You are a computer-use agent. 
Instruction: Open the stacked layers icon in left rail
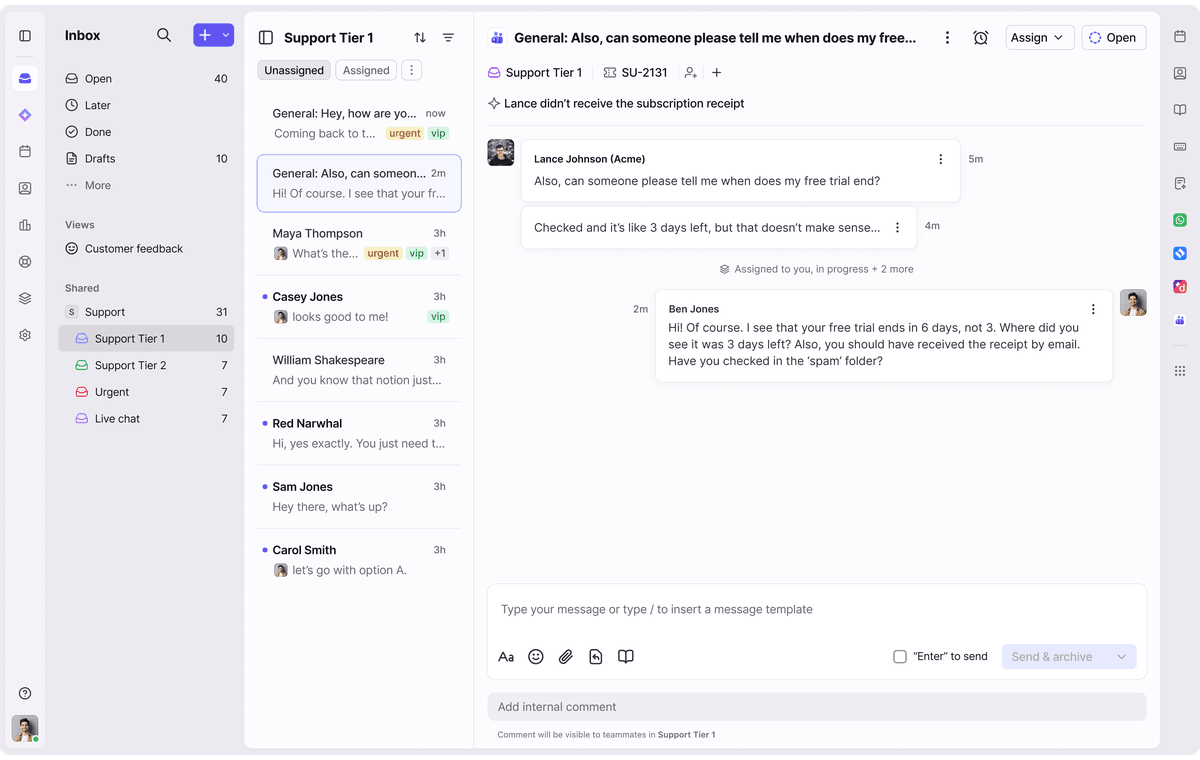pos(25,298)
